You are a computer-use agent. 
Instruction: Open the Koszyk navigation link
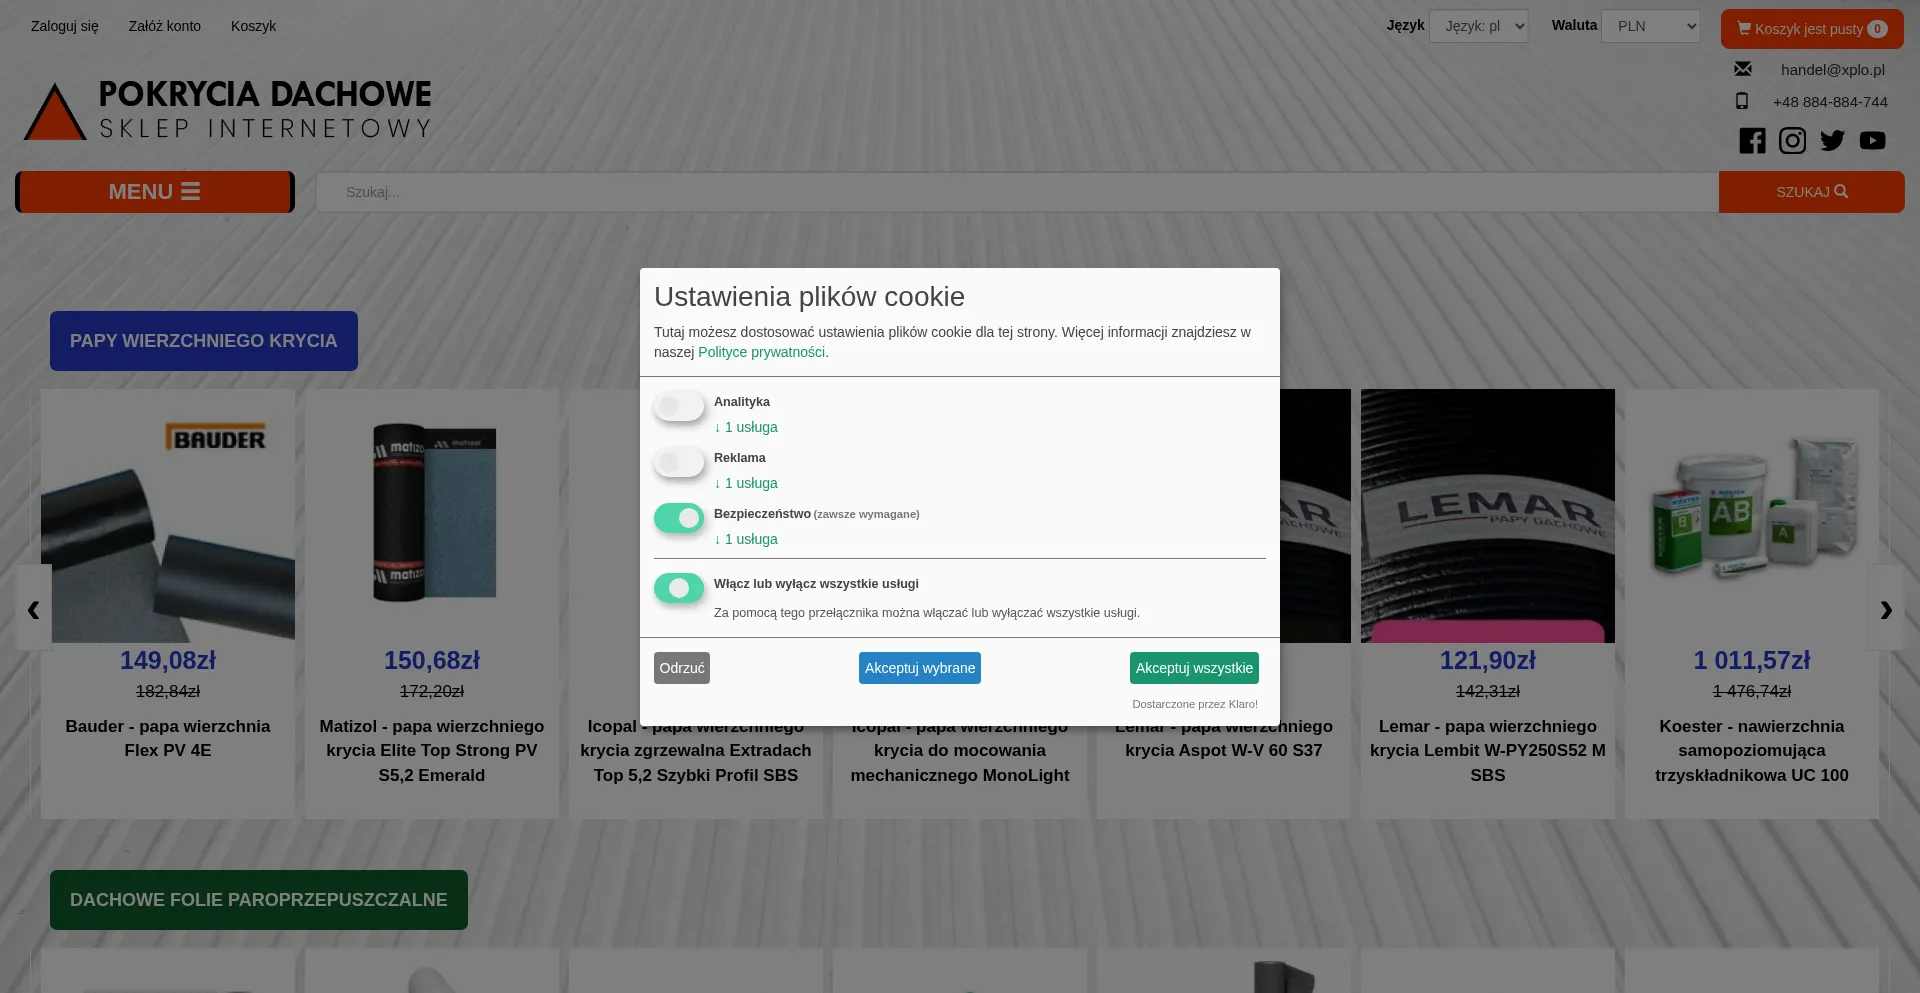(x=253, y=26)
